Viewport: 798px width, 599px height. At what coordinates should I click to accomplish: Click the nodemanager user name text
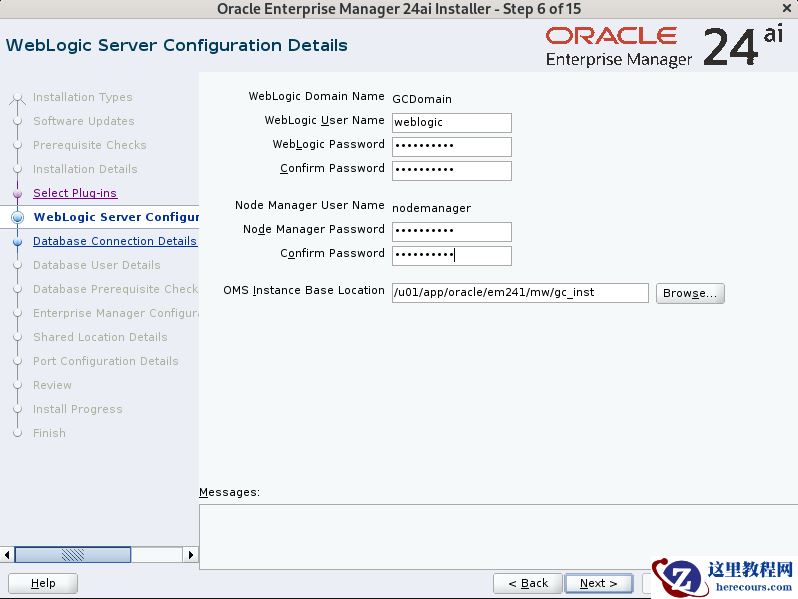(x=432, y=208)
